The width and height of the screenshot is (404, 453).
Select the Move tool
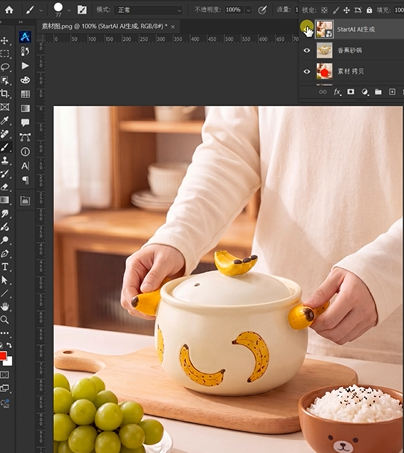[x=5, y=41]
